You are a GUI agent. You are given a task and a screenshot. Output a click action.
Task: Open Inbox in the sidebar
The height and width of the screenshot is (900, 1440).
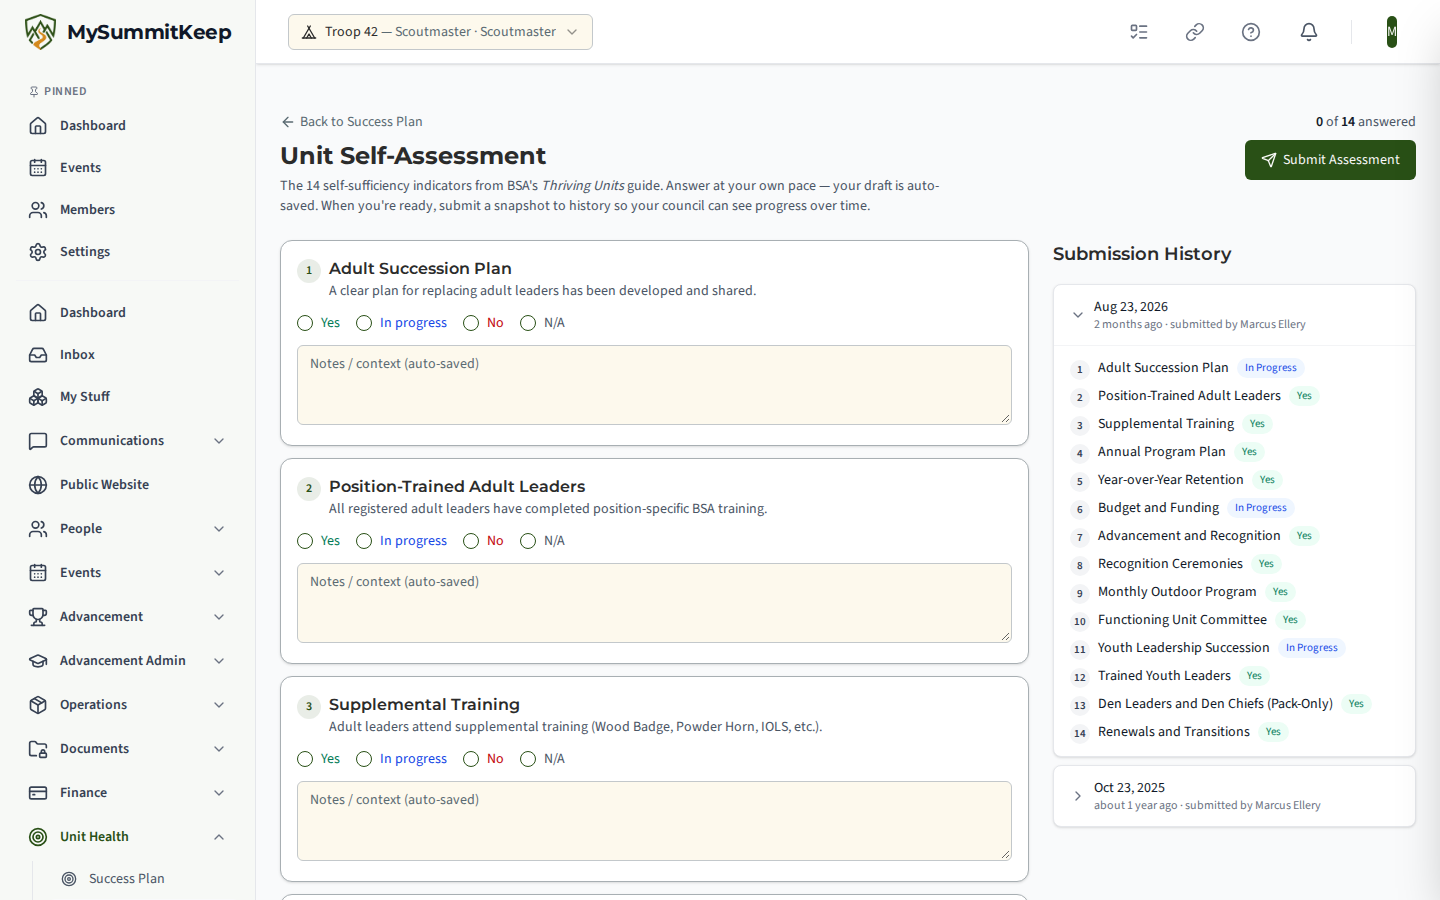128,354
